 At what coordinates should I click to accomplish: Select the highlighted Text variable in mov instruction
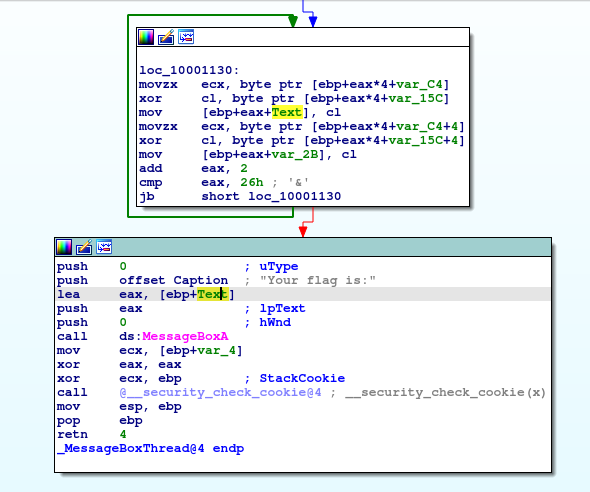pyautogui.click(x=287, y=112)
